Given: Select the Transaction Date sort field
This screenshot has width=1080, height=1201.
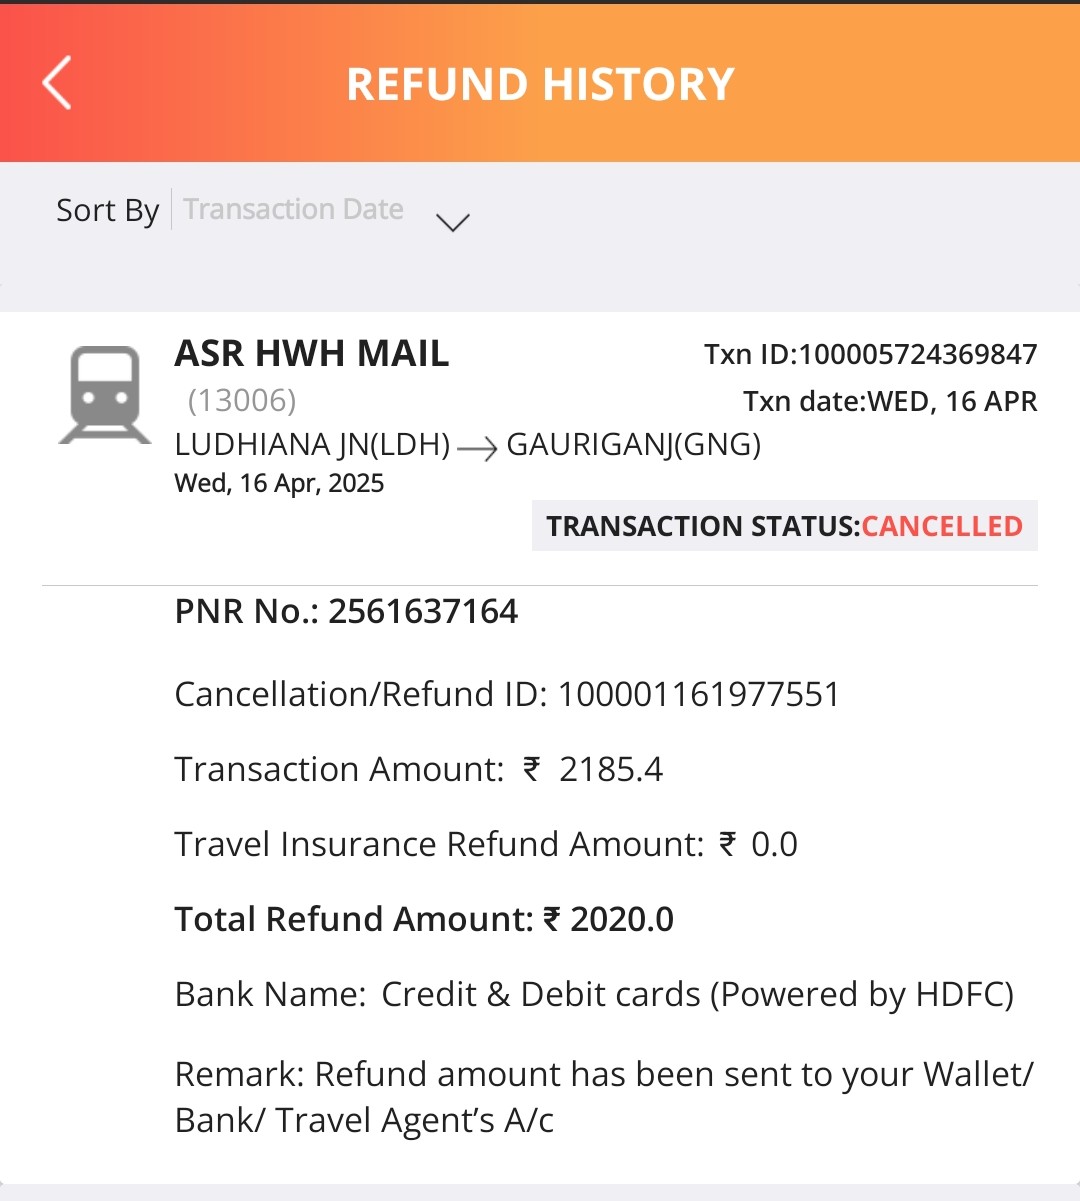Looking at the screenshot, I should tap(293, 209).
